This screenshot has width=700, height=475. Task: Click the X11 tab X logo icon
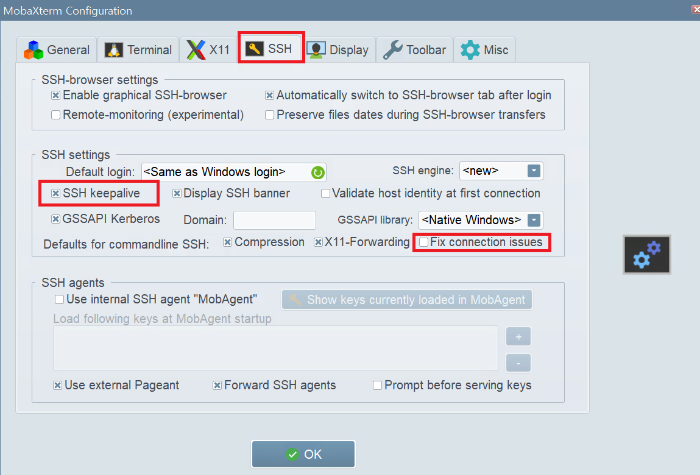[196, 50]
